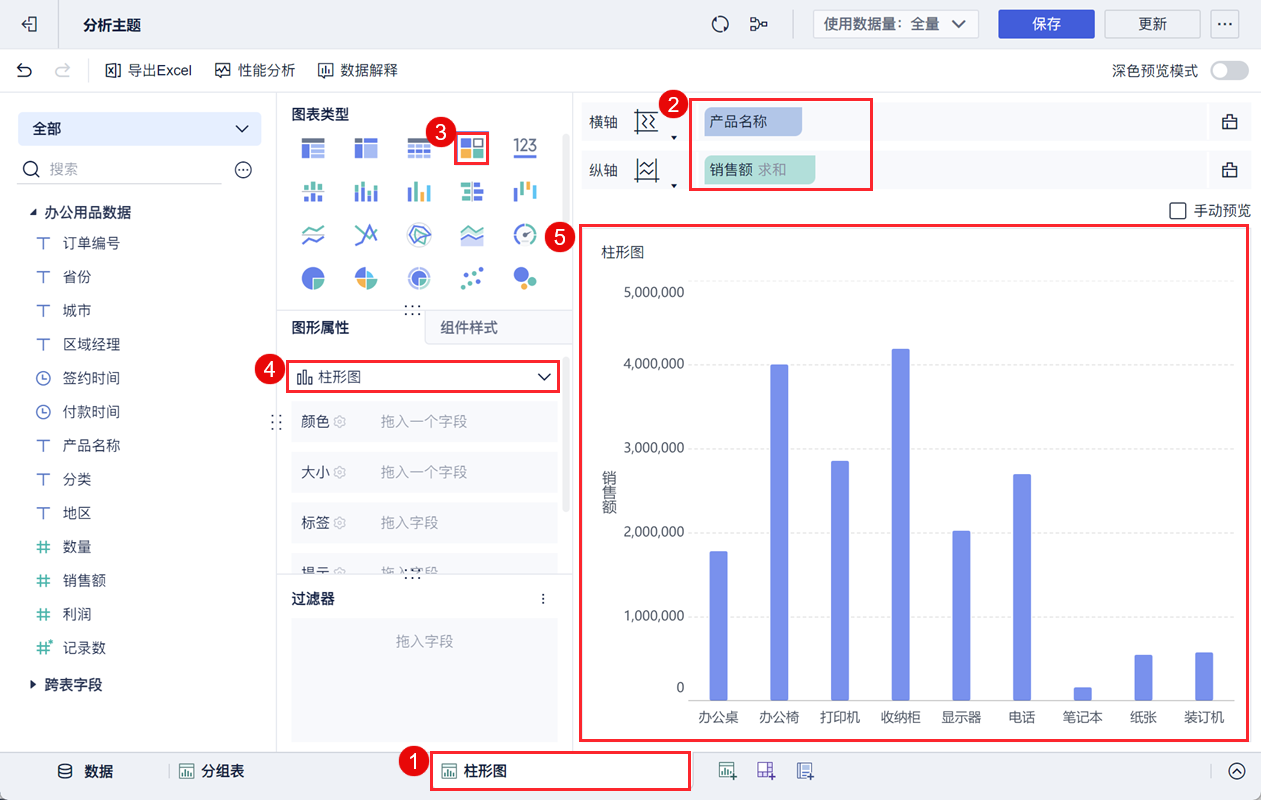Image resolution: width=1261 pixels, height=800 pixels.
Task: Click the field search box
Action: tap(121, 170)
